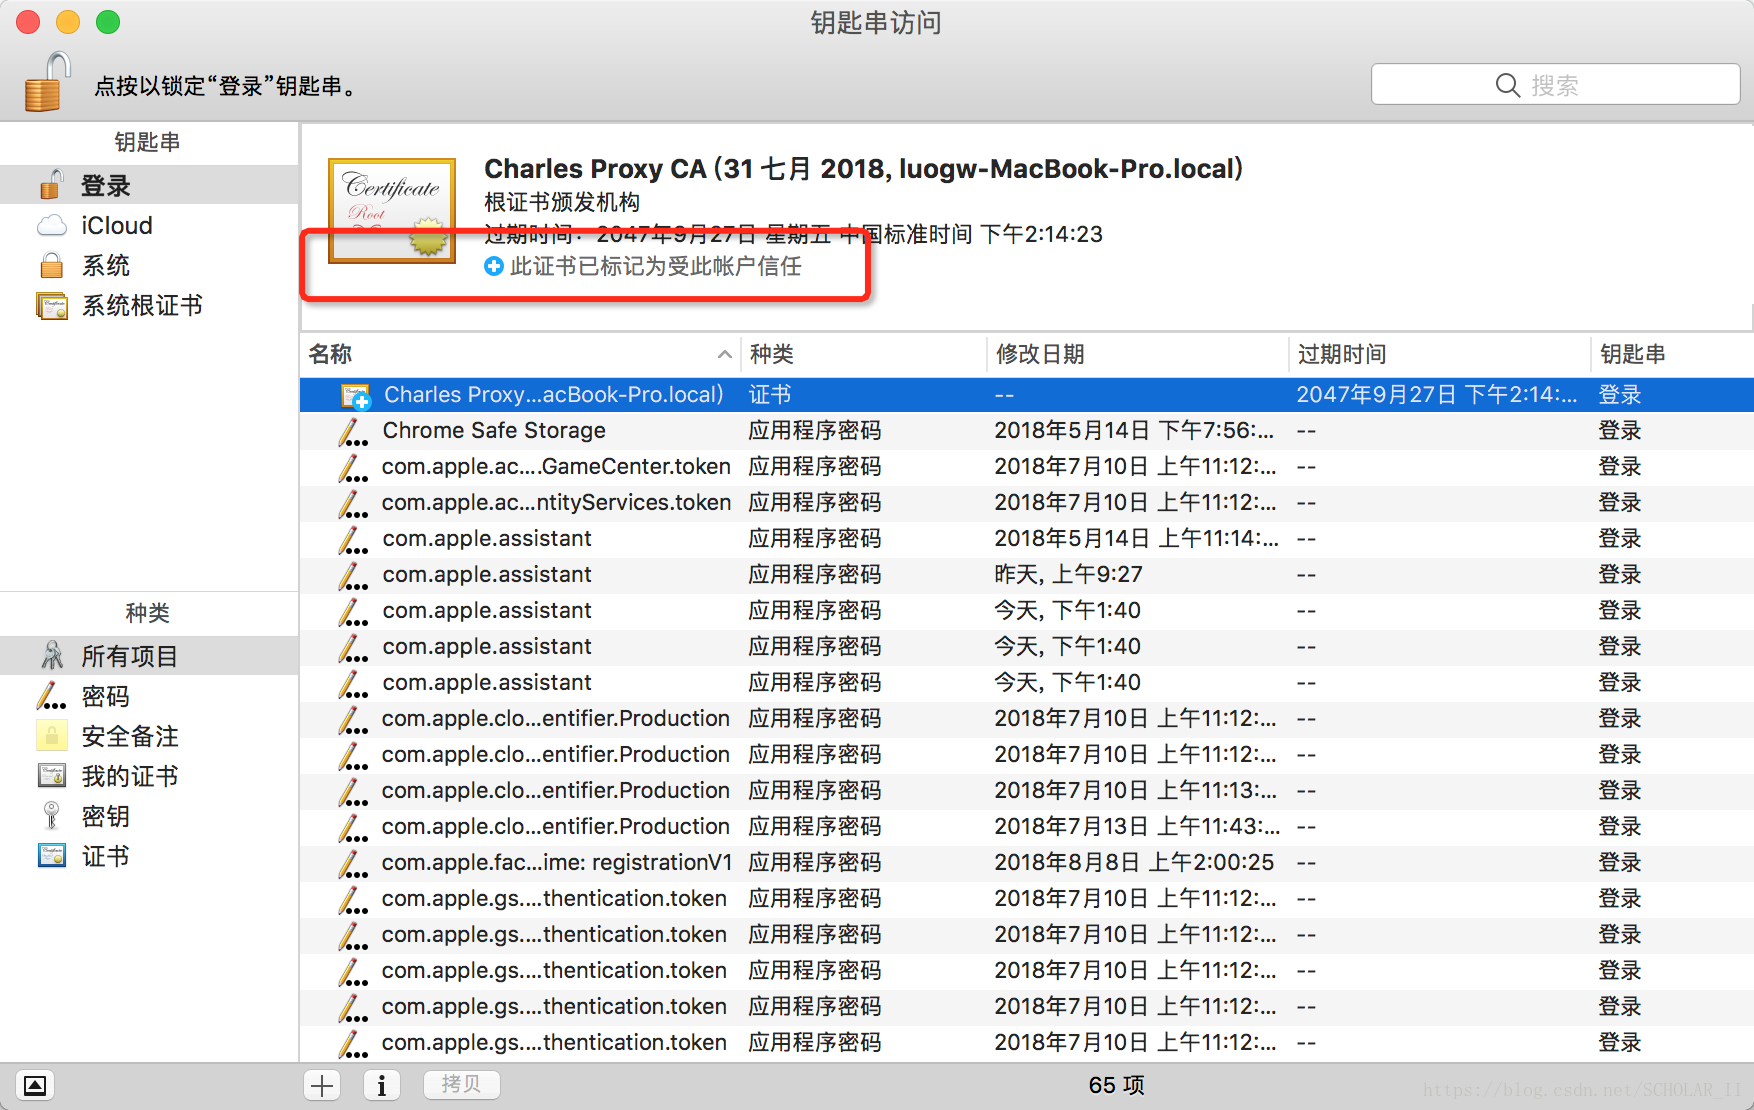Viewport: 1754px width, 1110px height.
Task: Click the 我的证书 icon
Action: click(x=52, y=776)
